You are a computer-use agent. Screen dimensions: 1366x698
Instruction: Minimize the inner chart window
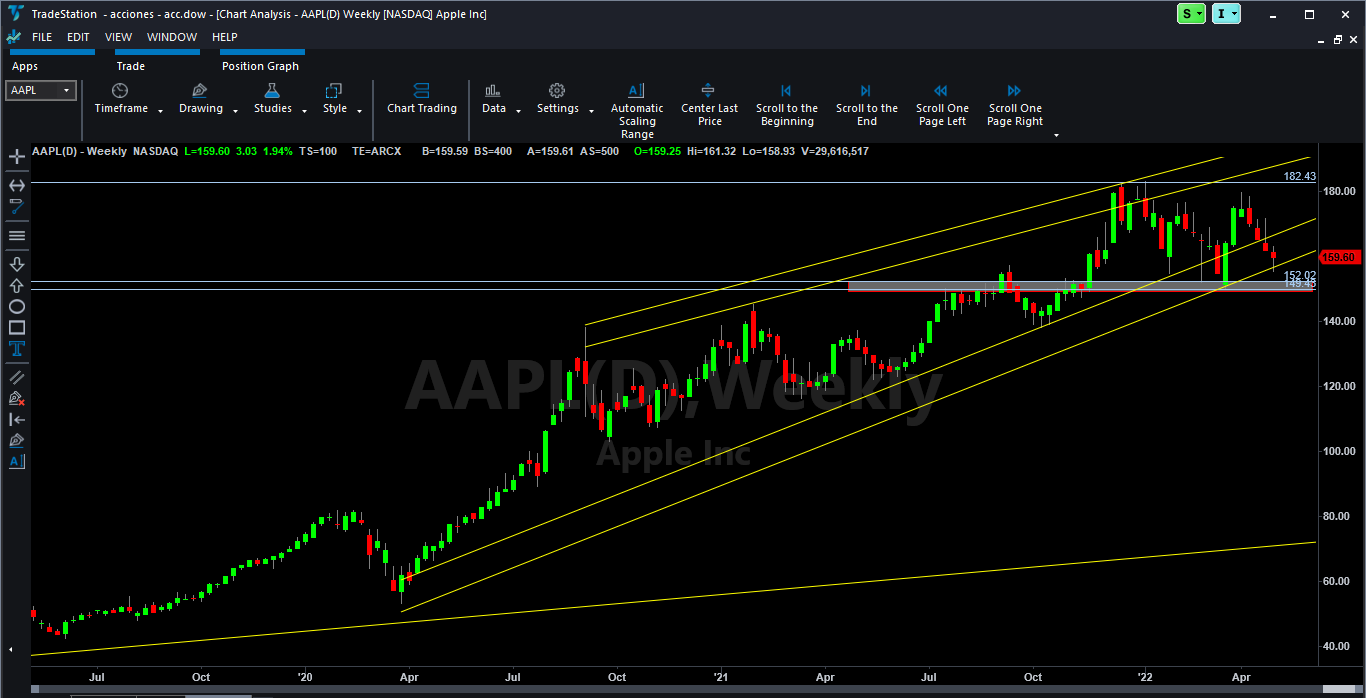pyautogui.click(x=1321, y=40)
